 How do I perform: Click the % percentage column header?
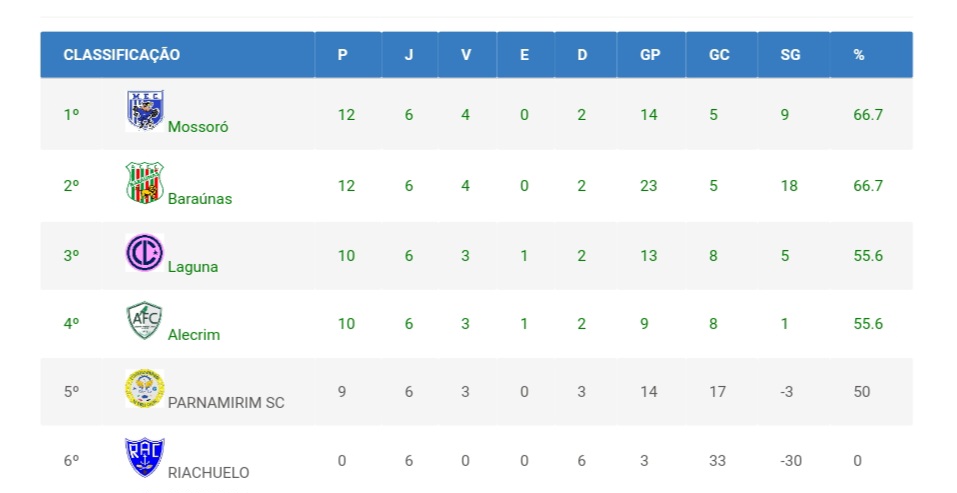pyautogui.click(x=859, y=55)
